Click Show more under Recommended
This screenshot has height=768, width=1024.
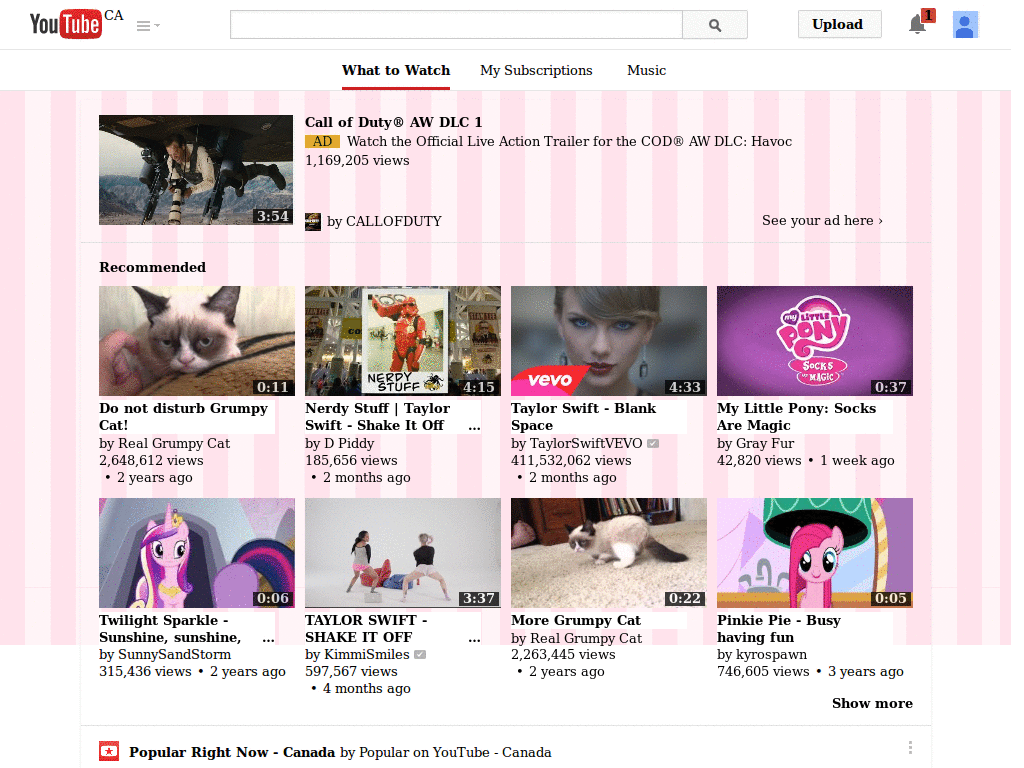tap(872, 703)
